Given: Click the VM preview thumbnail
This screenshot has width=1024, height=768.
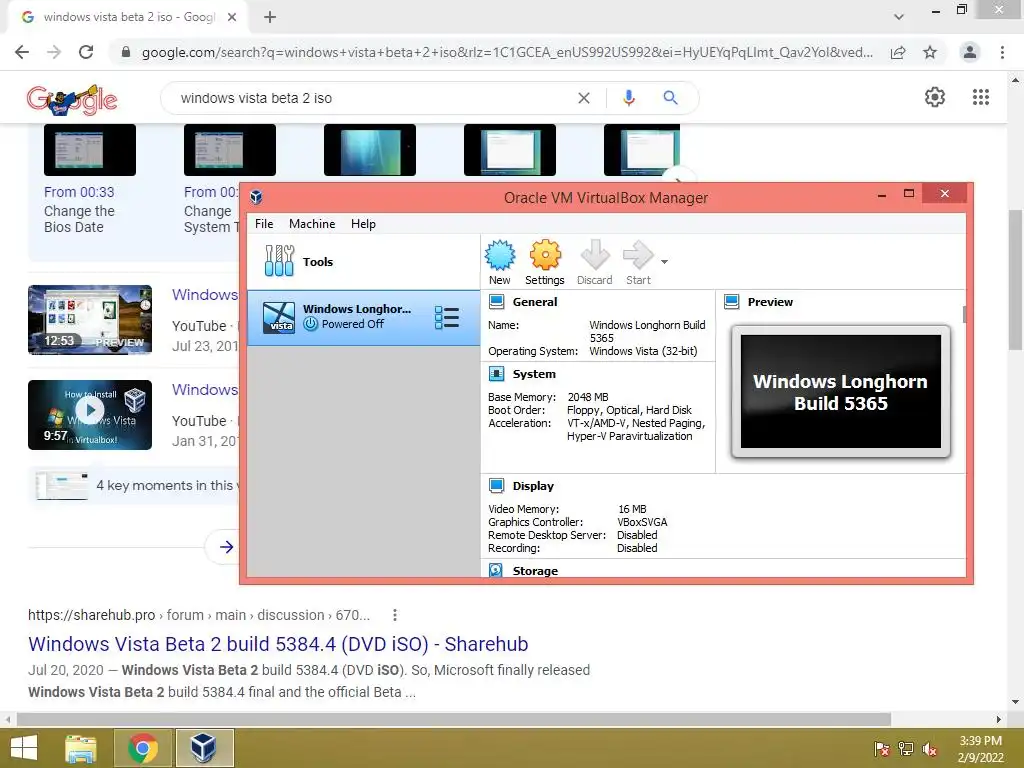Looking at the screenshot, I should [840, 392].
